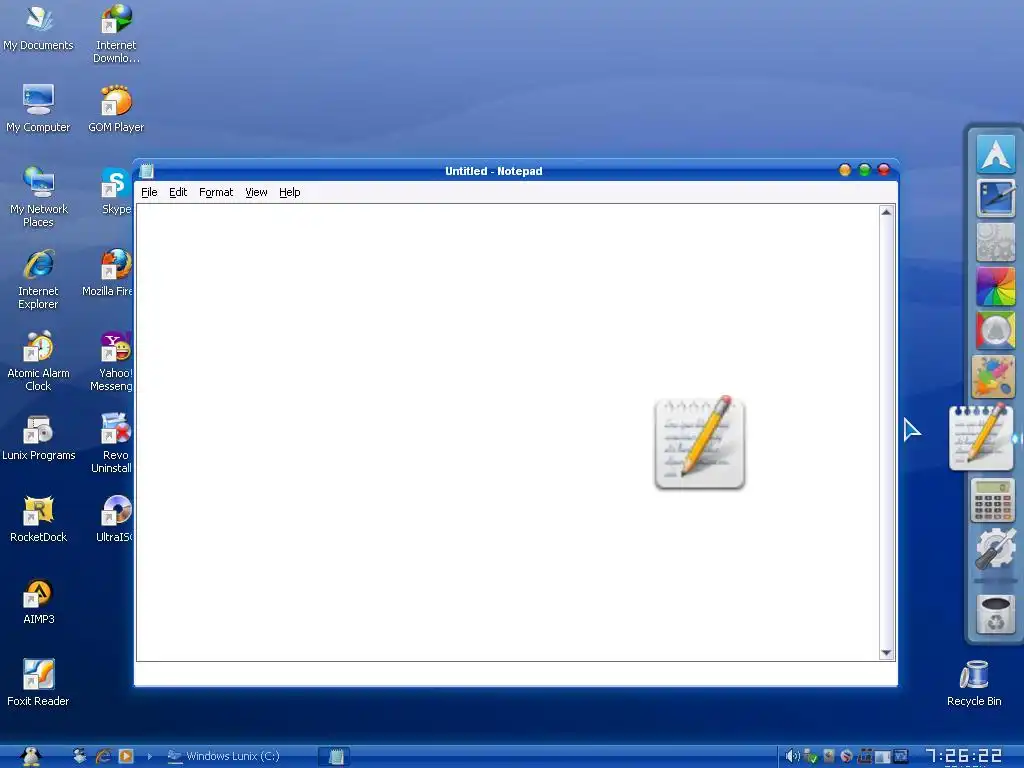The height and width of the screenshot is (768, 1024).
Task: Launch the Foxit Reader shortcut
Action: [x=38, y=683]
